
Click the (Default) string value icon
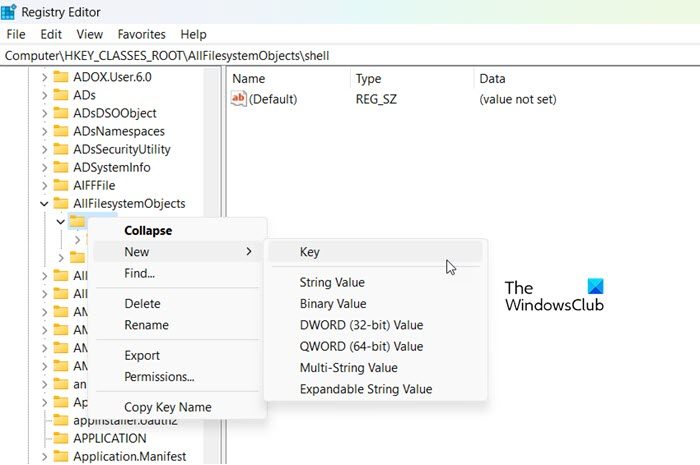click(238, 99)
